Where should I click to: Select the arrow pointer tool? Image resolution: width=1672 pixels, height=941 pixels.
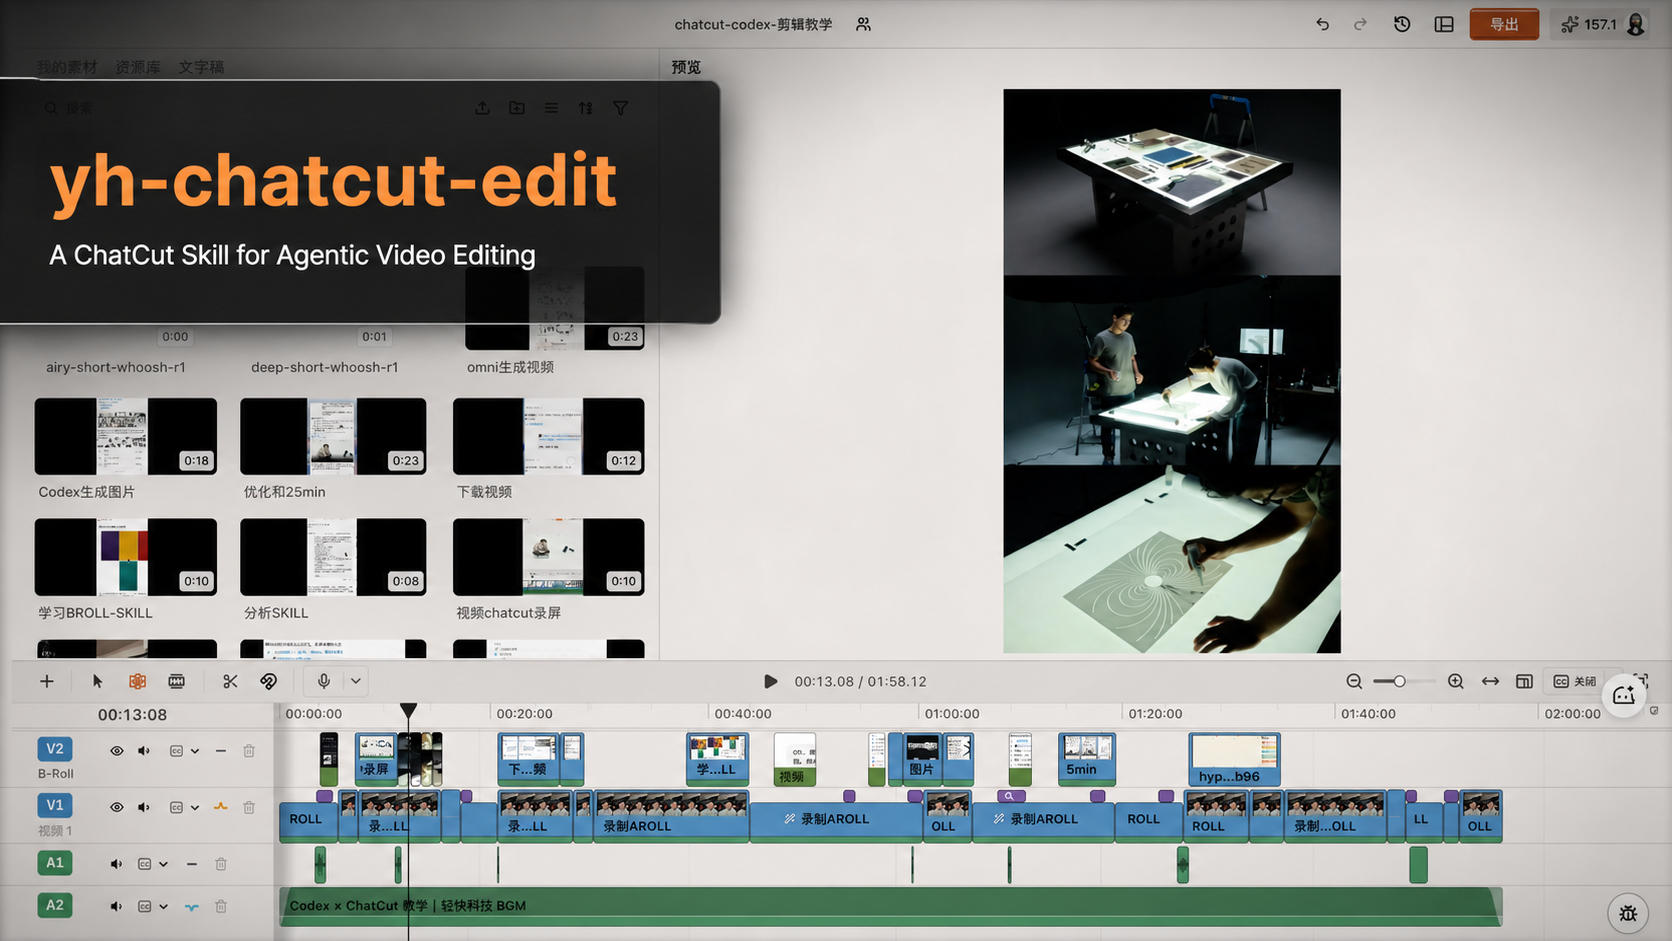[97, 681]
